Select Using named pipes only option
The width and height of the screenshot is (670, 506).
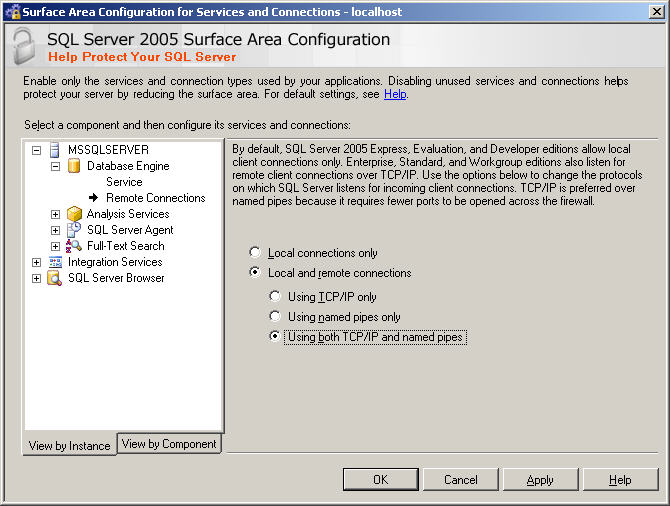coord(275,317)
